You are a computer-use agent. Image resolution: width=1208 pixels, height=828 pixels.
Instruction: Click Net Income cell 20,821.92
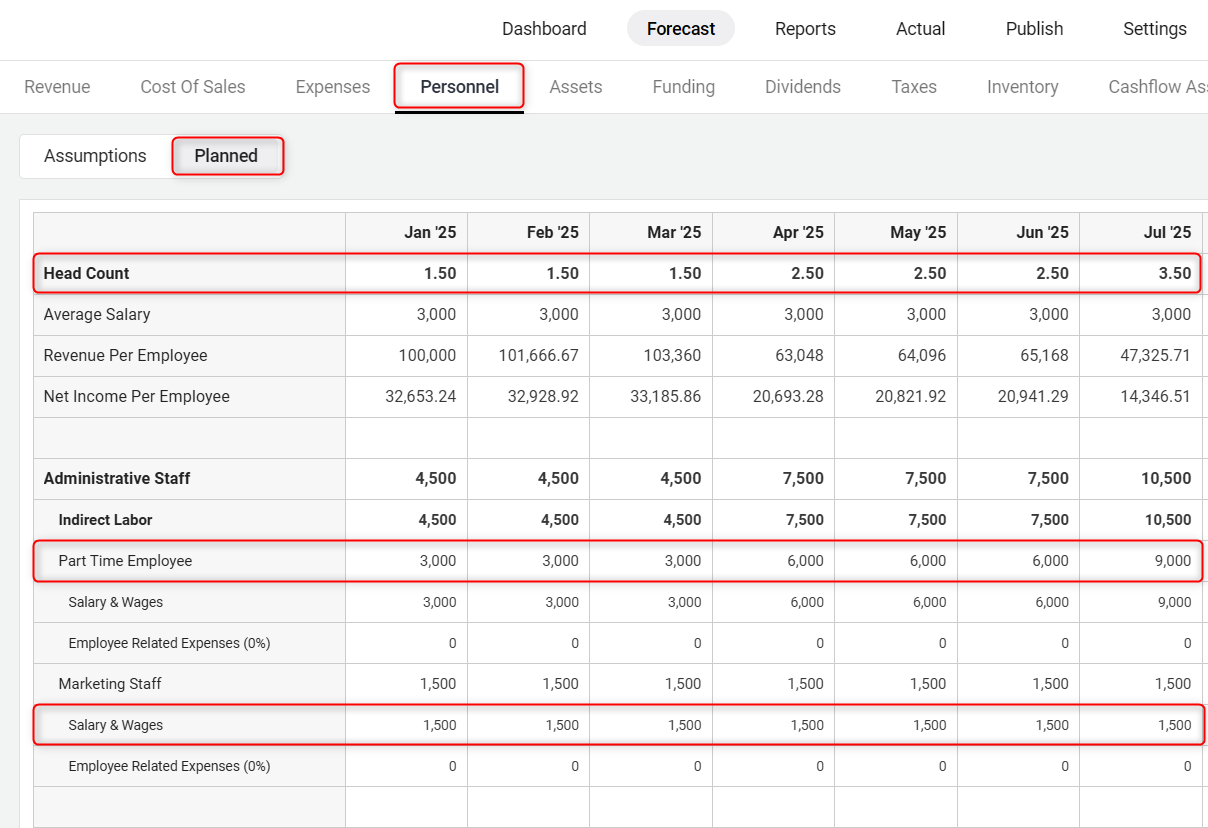point(911,396)
